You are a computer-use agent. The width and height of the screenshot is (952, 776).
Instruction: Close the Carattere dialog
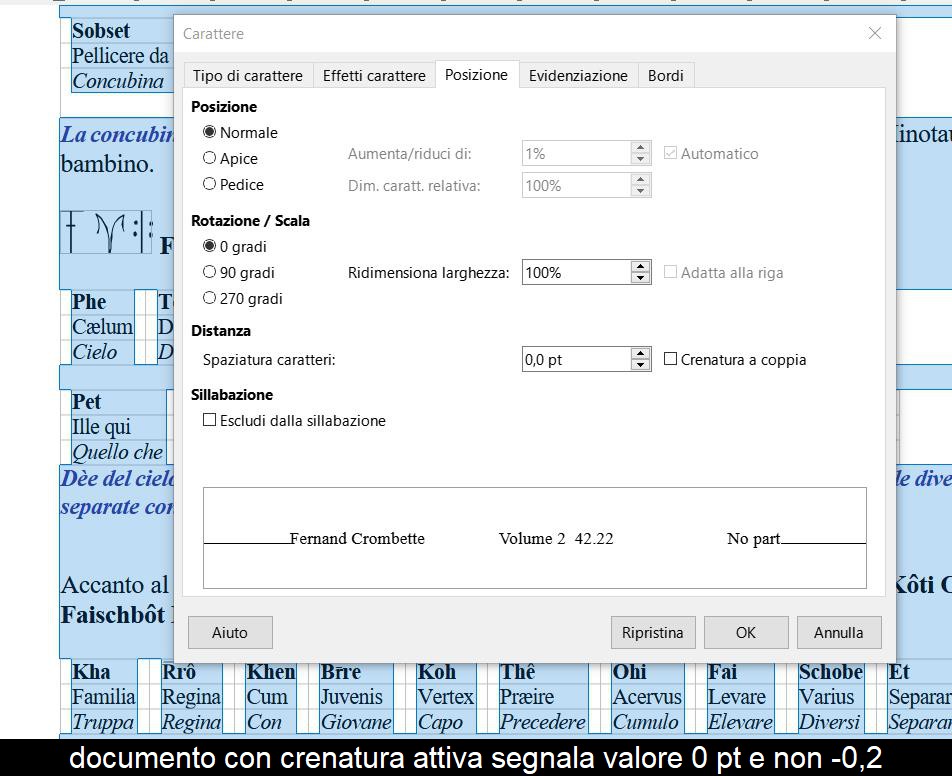874,33
